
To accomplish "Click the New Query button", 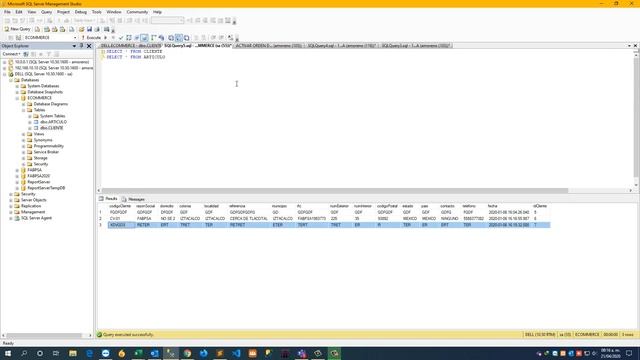I will click(18, 29).
